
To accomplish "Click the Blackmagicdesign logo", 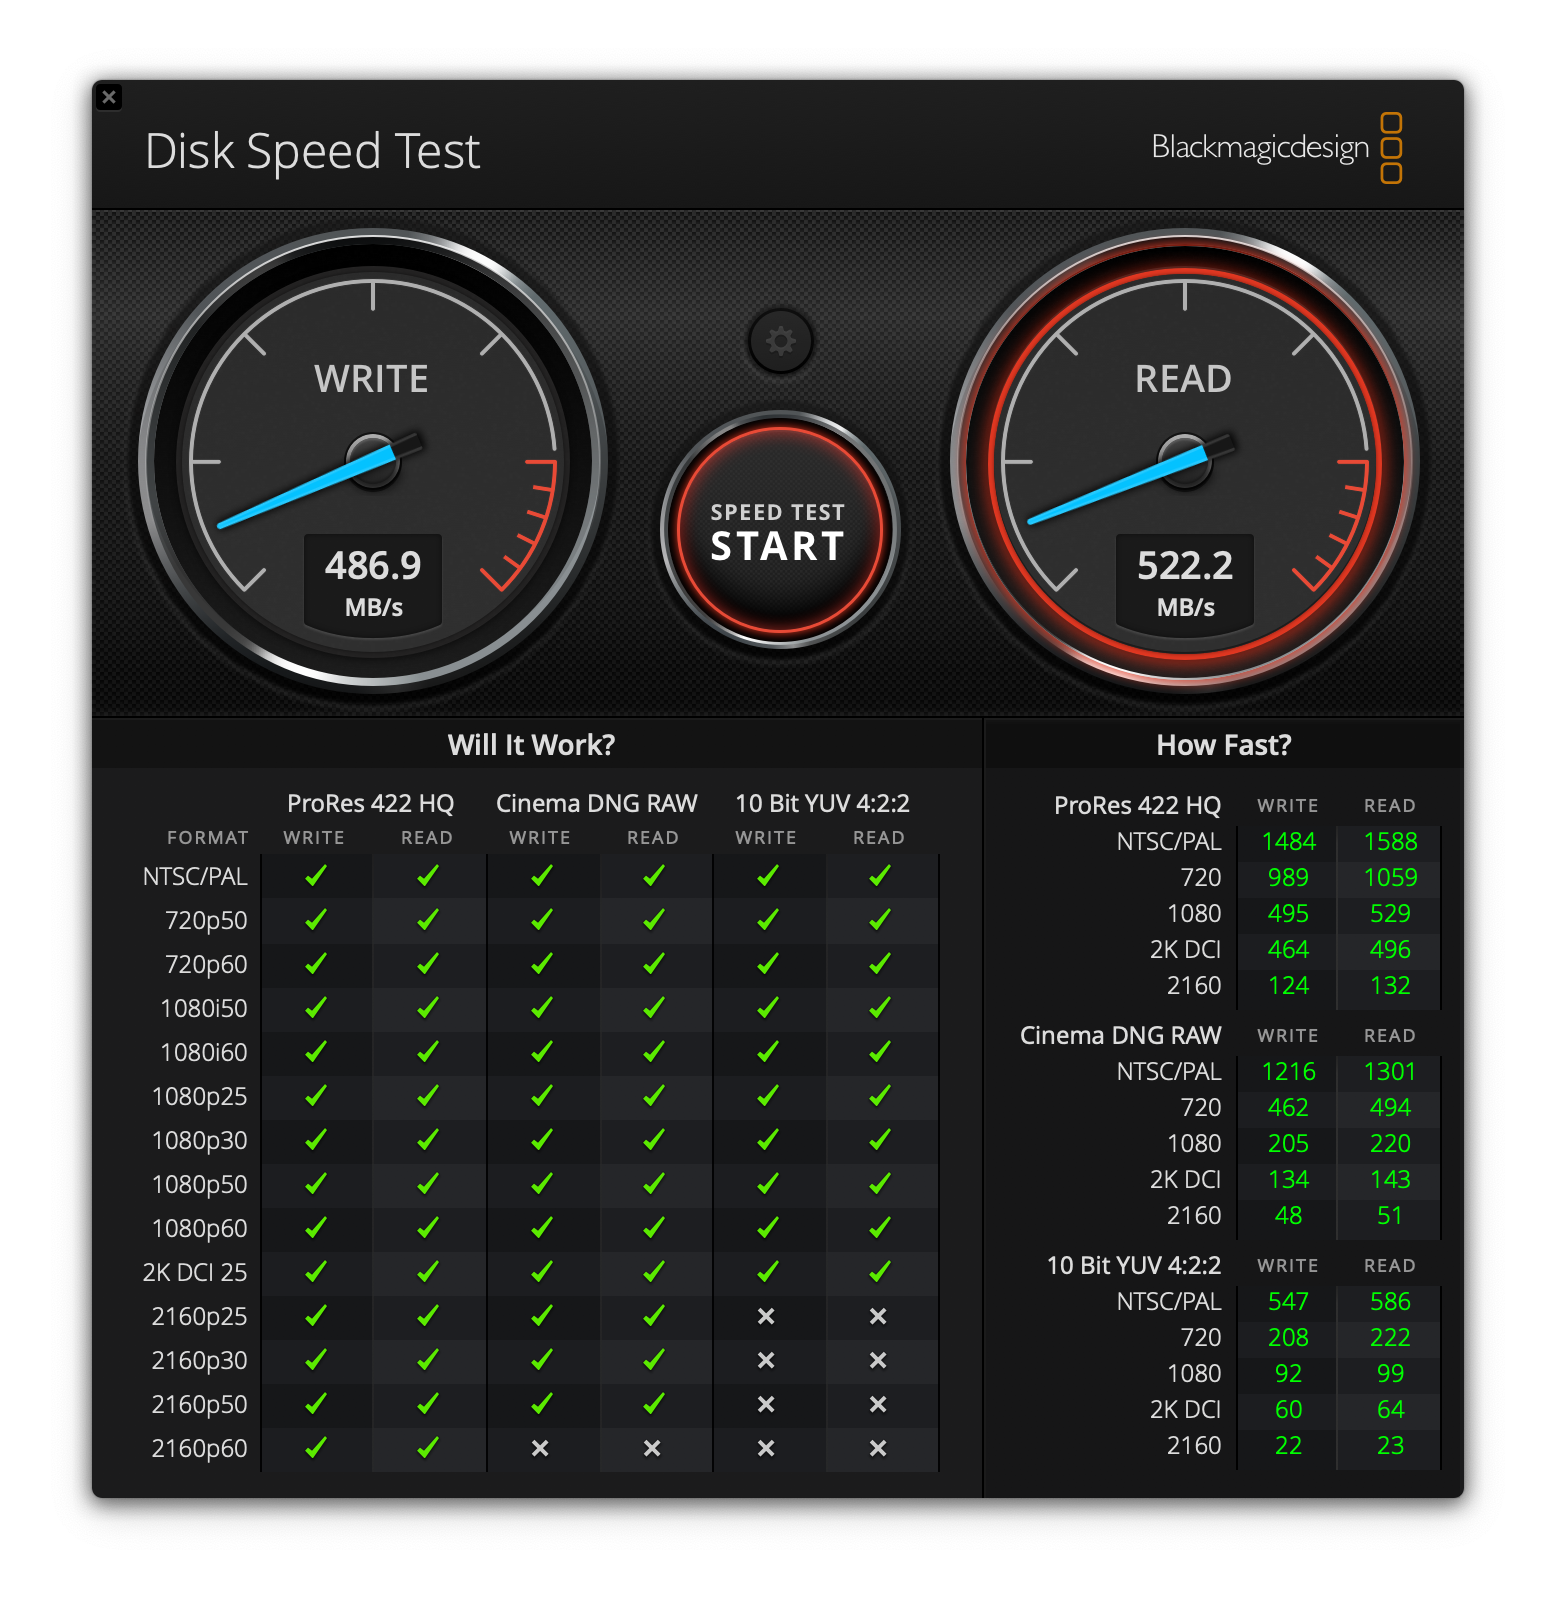I will coord(1277,148).
